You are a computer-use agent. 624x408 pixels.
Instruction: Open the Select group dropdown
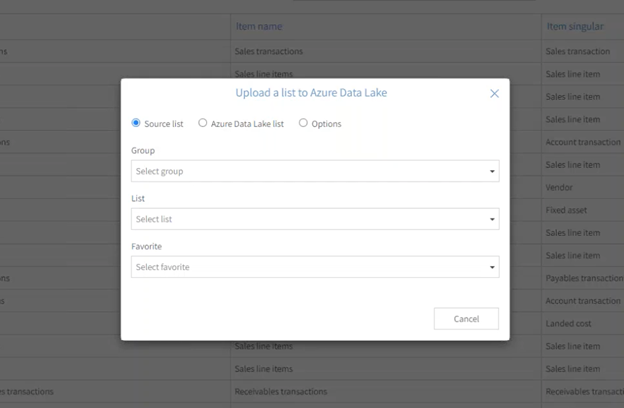click(315, 171)
